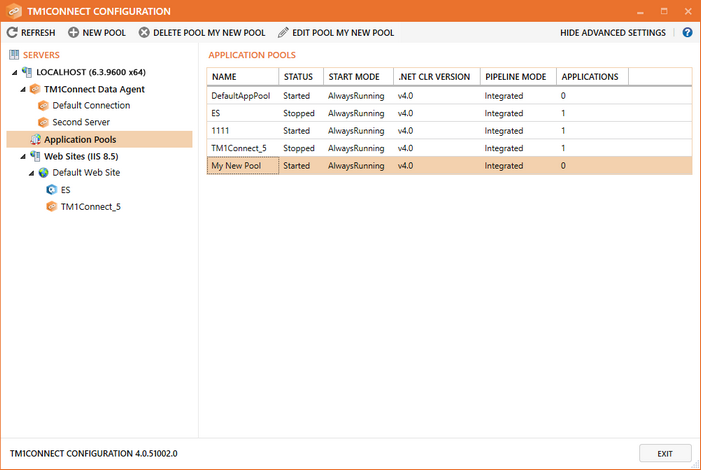Sort by NAME column header
This screenshot has width=701, height=470.
click(x=242, y=76)
